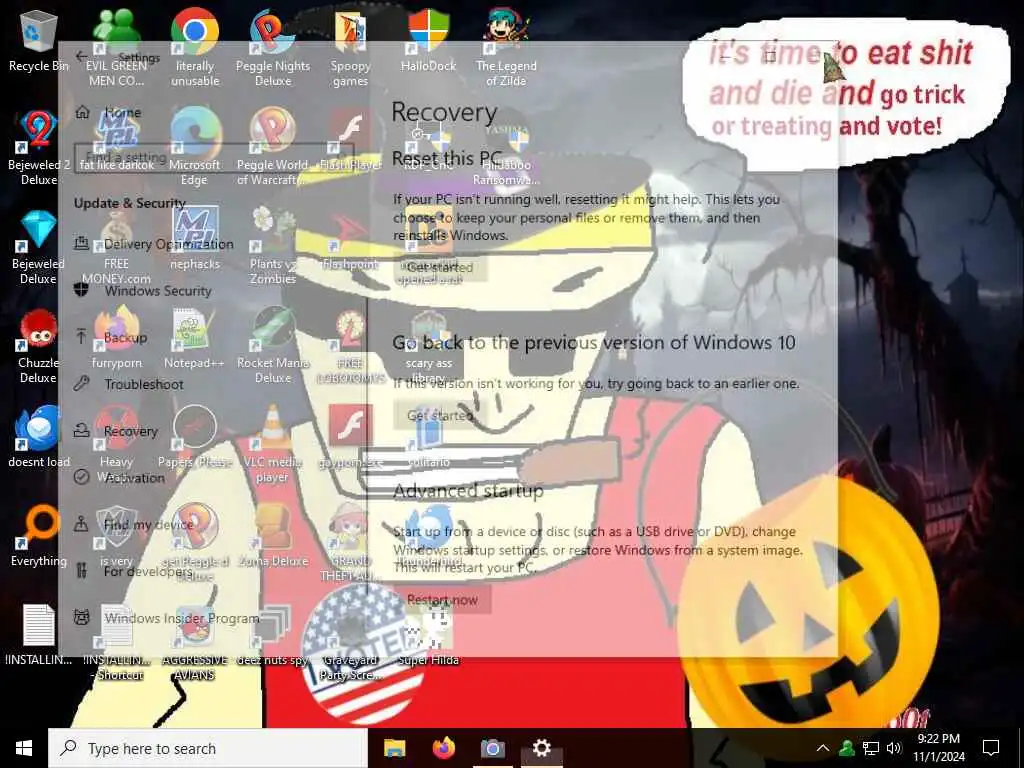
Task: Open 'deez nuts spy' desktop shortcut
Action: [273, 635]
